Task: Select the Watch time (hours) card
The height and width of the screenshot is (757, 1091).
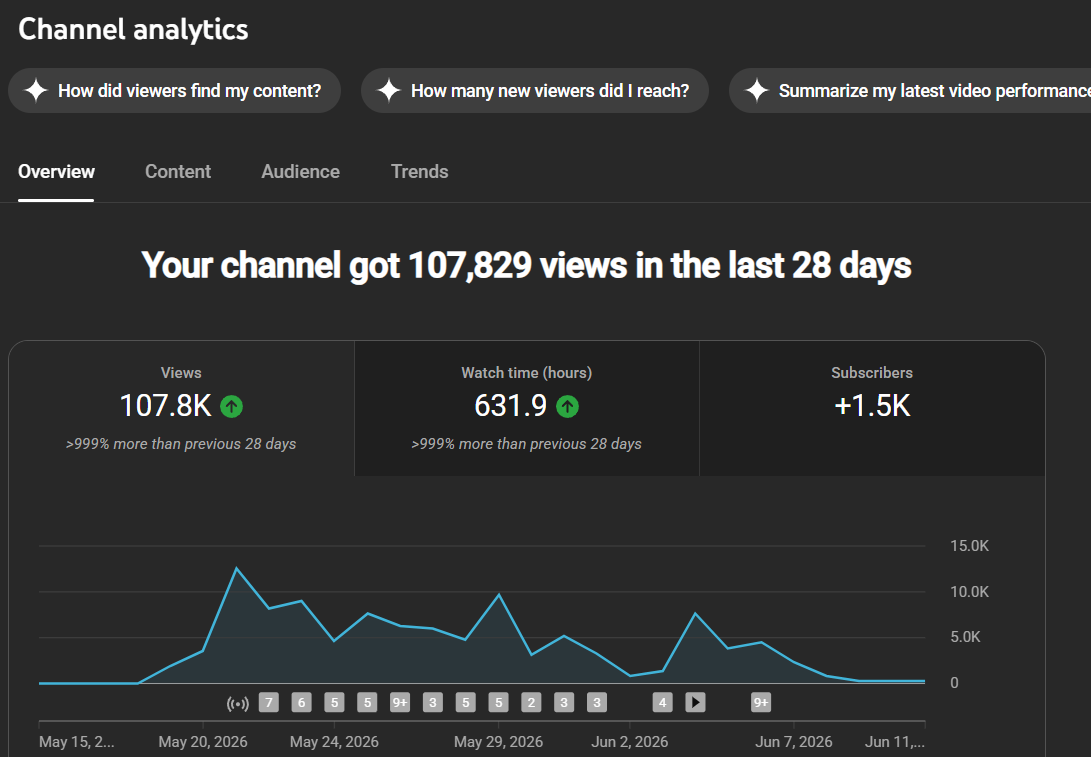Action: click(x=527, y=408)
